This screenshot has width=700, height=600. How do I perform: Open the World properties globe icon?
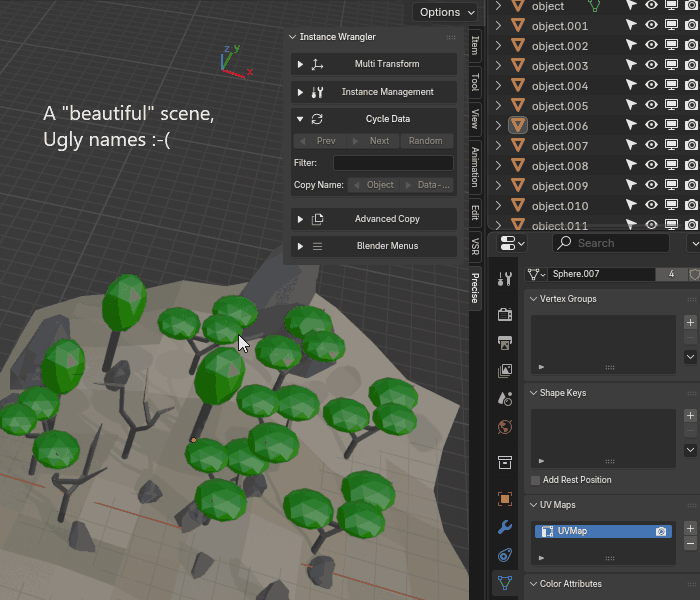click(505, 427)
